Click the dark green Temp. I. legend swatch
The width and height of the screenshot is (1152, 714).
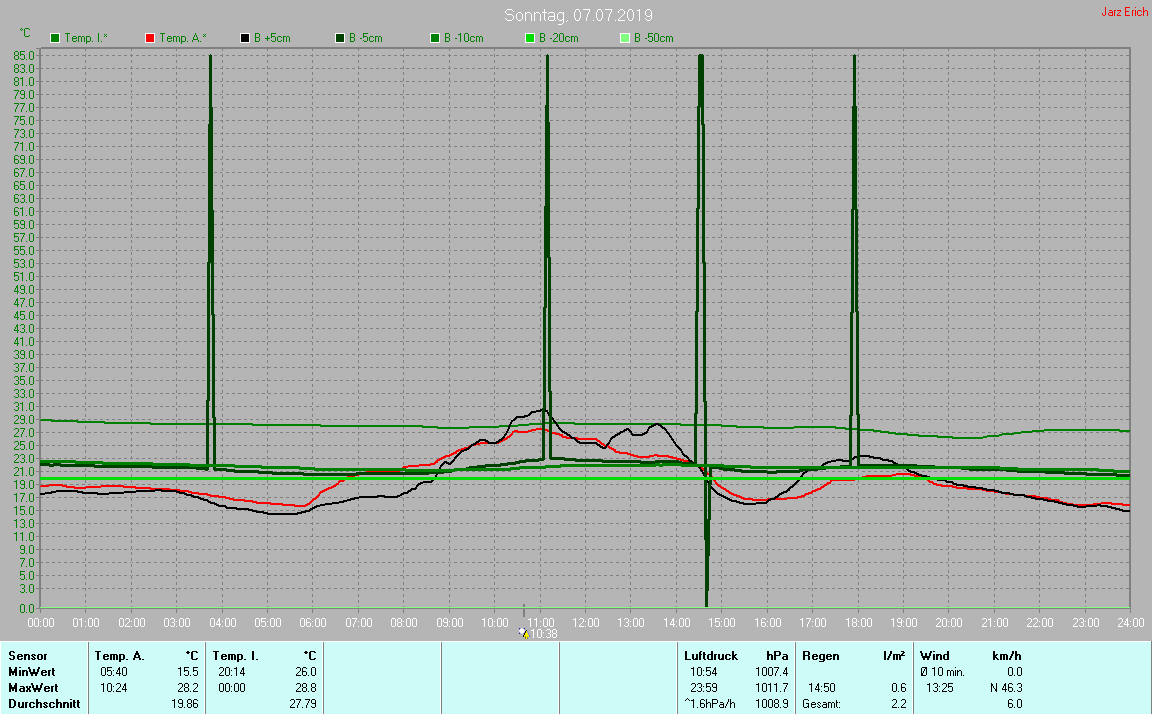[54, 38]
